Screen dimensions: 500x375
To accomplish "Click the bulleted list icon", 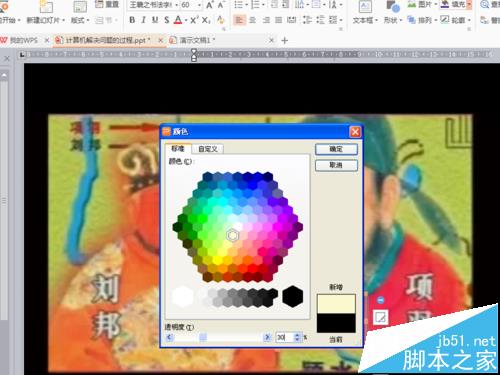I will coord(238,5).
